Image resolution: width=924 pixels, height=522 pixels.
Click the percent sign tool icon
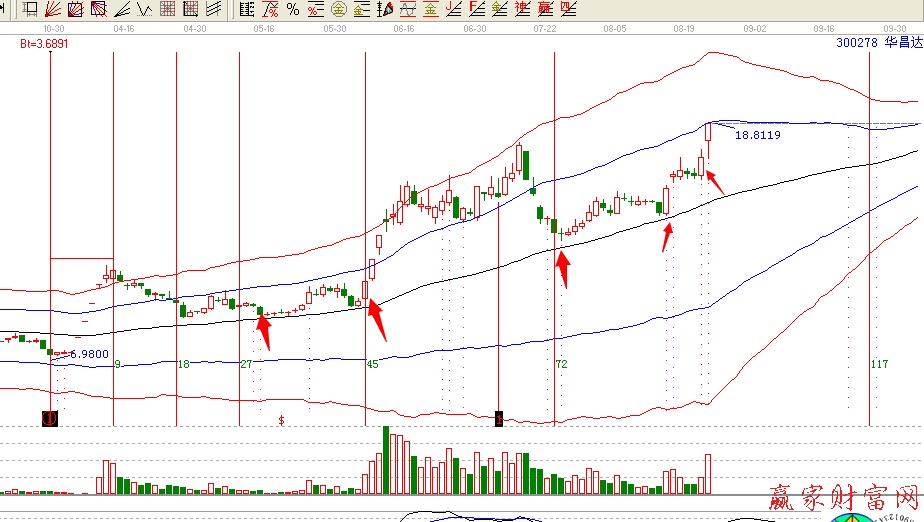(292, 10)
